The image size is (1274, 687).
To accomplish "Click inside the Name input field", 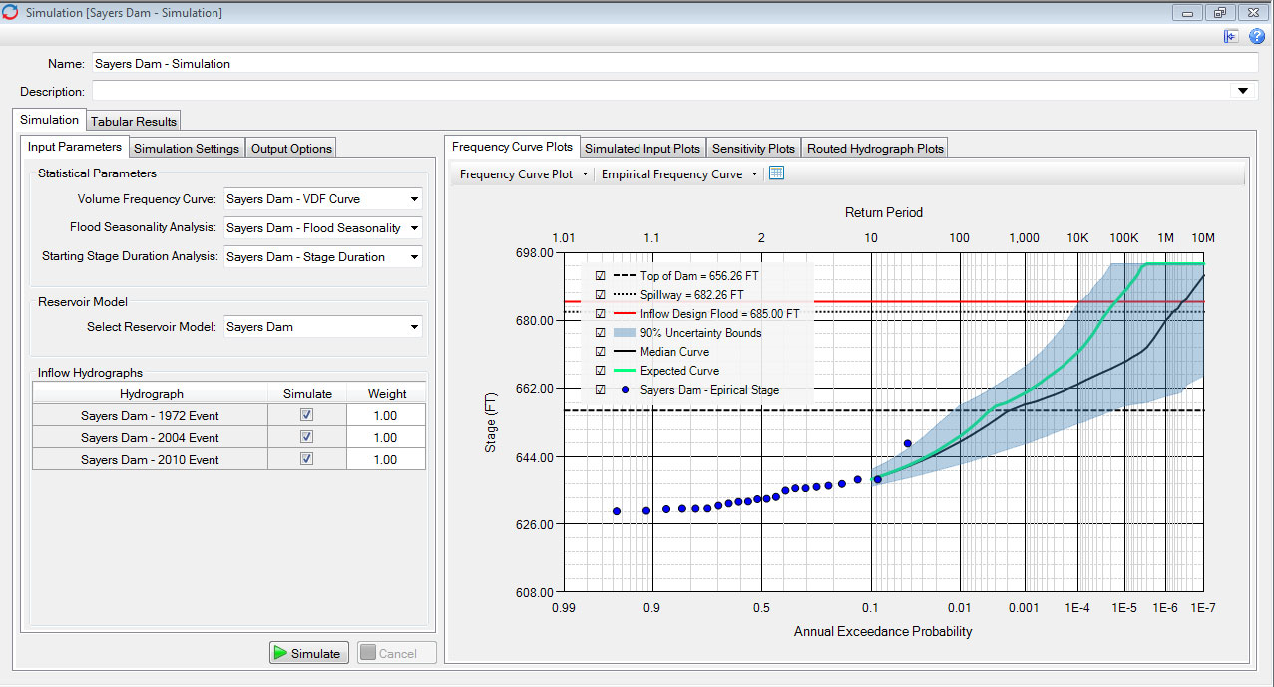I will [x=400, y=63].
